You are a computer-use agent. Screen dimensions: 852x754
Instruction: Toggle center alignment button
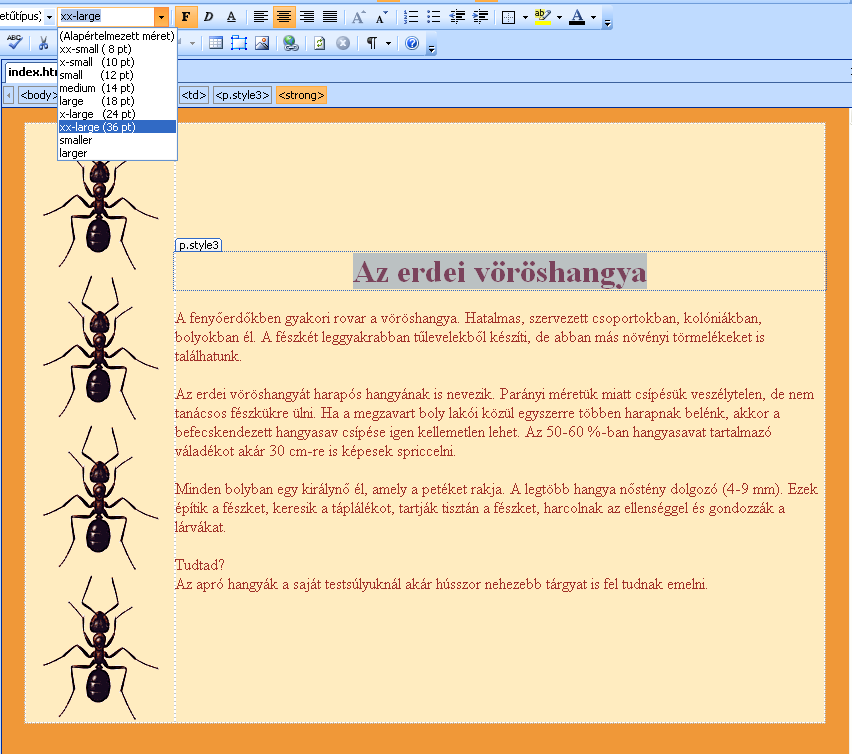[x=284, y=17]
